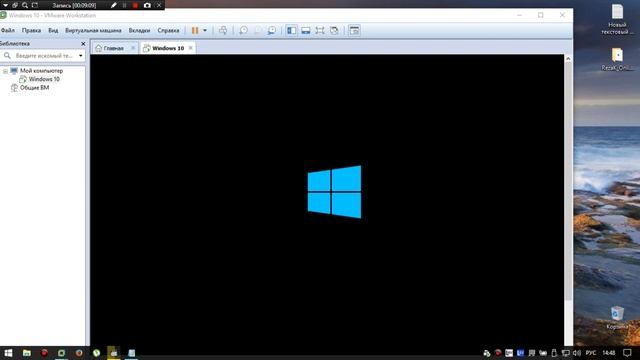Select Windows 10 VM in library tree

[x=44, y=79]
